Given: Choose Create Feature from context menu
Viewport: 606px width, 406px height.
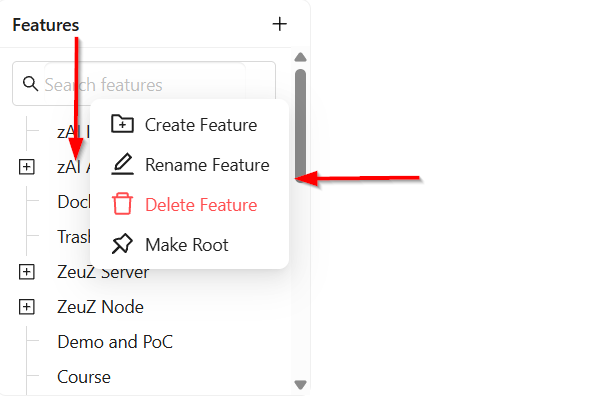Looking at the screenshot, I should 189,125.
